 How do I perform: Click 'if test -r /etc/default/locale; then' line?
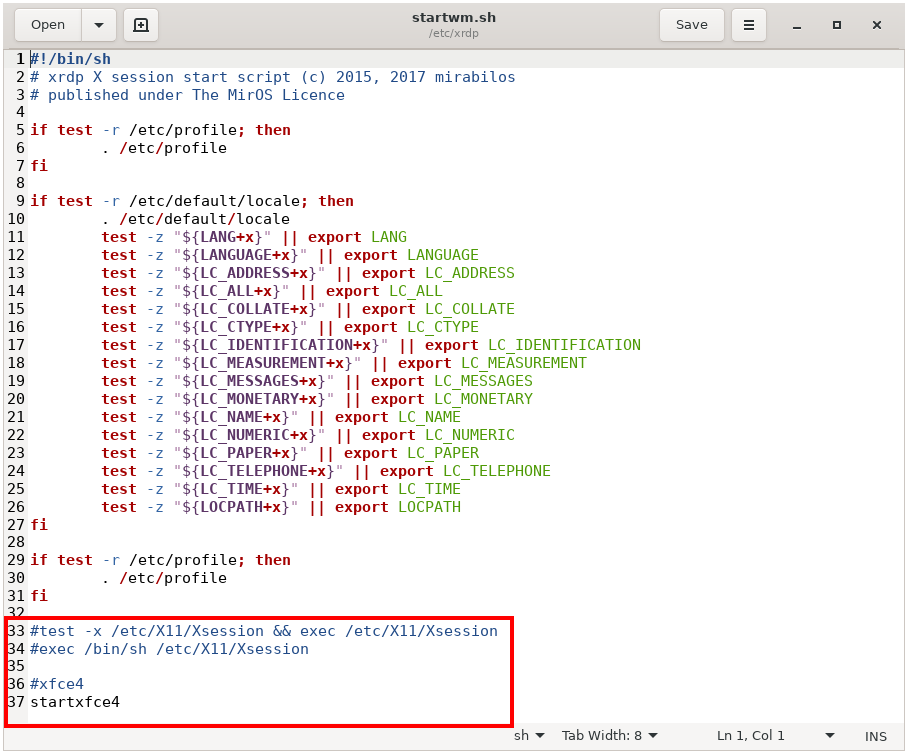click(x=192, y=201)
